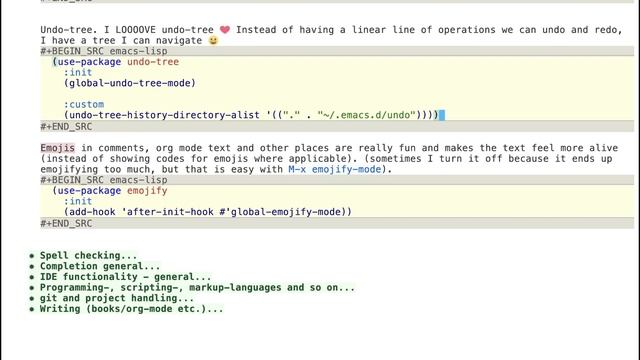Click the phrase '(instead of showing codes'
This screenshot has height=360, width=640.
(x=113, y=158)
